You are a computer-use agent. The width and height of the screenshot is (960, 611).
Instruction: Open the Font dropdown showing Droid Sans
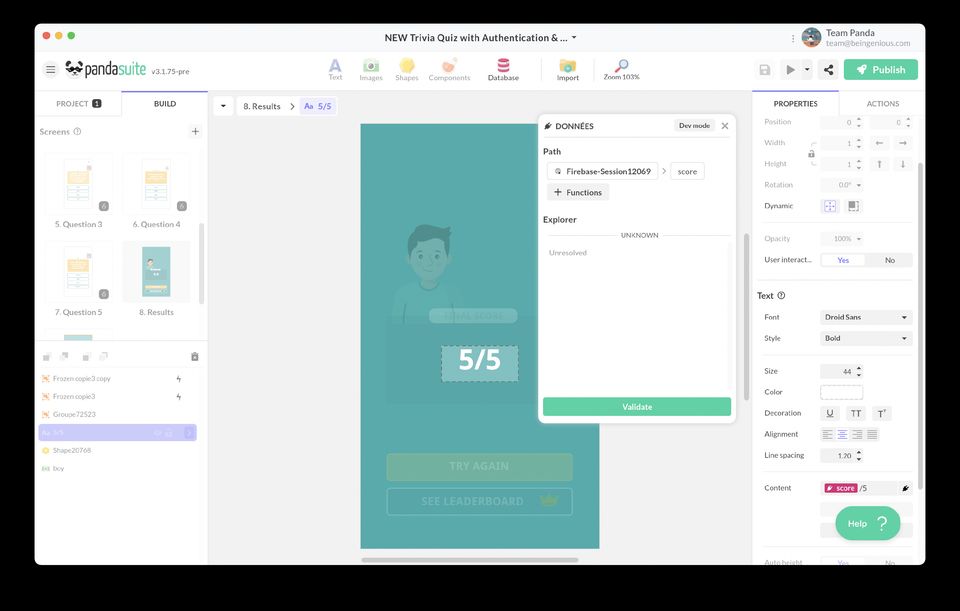pyautogui.click(x=865, y=317)
